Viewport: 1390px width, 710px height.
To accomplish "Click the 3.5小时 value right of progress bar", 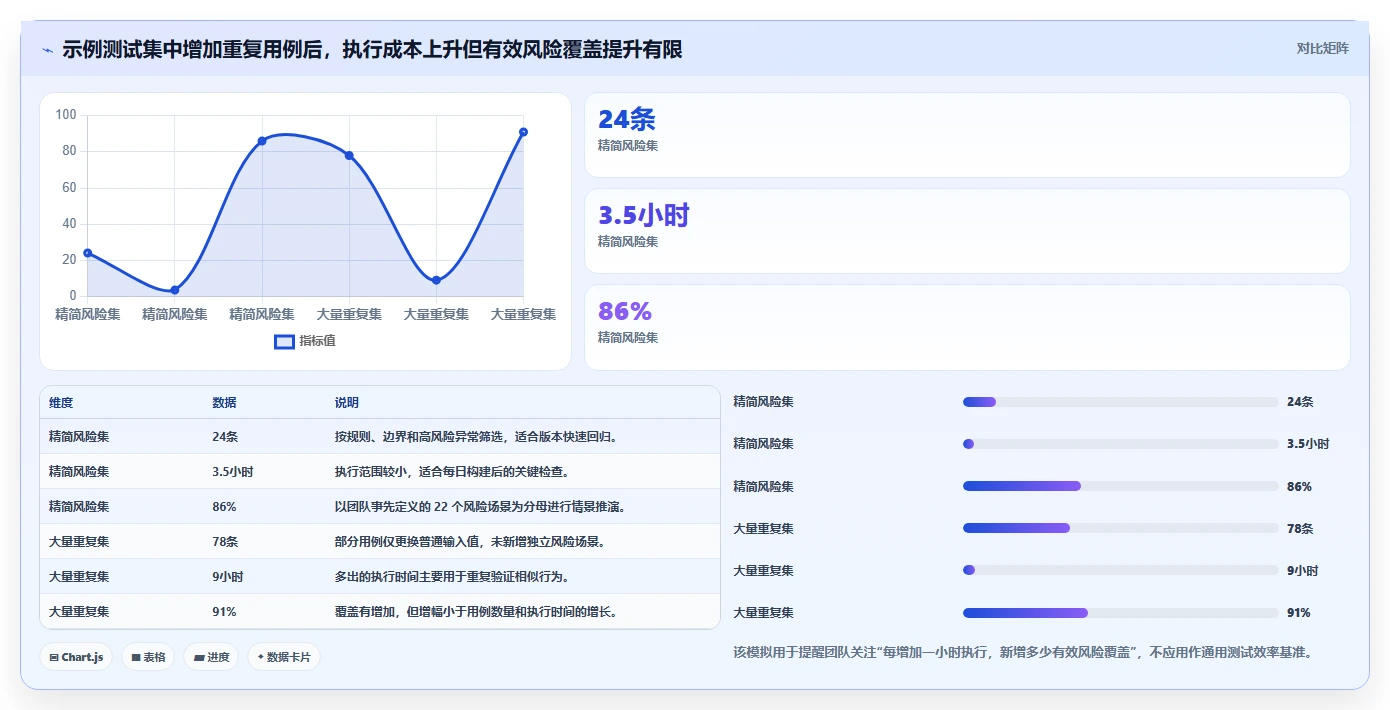I will coord(1308,444).
